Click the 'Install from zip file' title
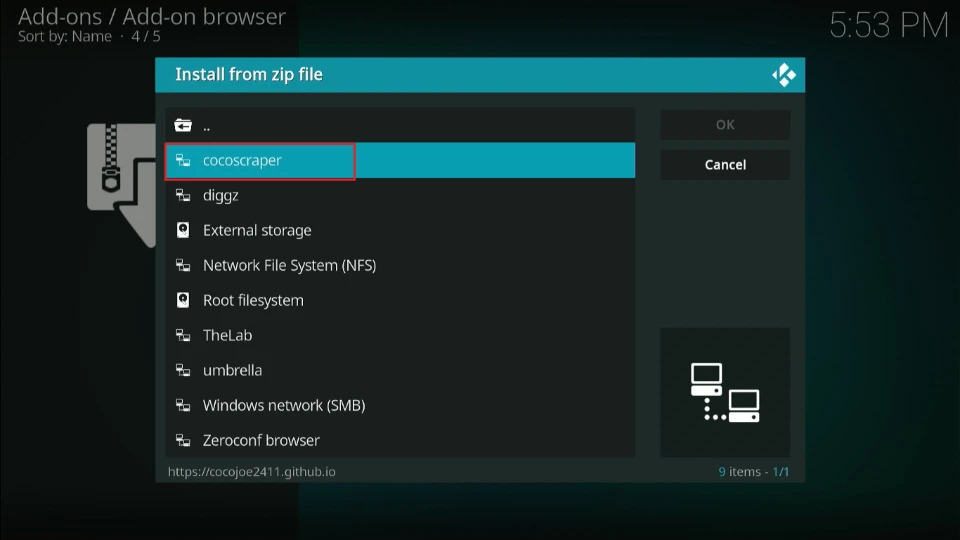The width and height of the screenshot is (960, 540). pos(249,75)
